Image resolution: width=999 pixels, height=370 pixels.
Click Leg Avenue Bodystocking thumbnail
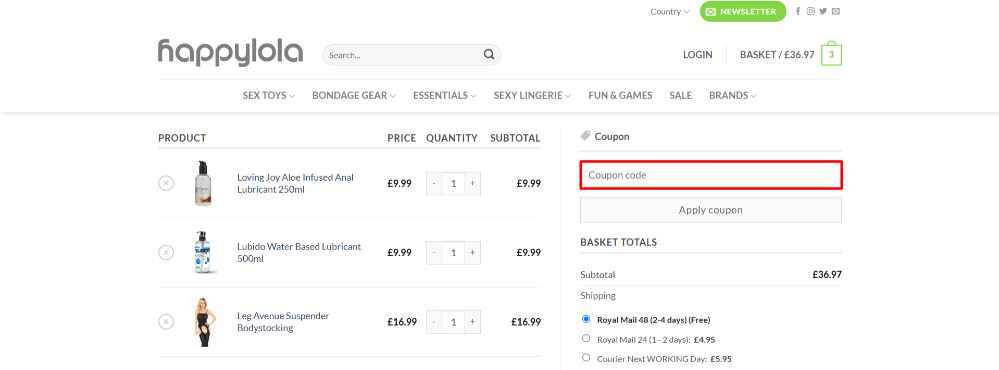coord(203,322)
